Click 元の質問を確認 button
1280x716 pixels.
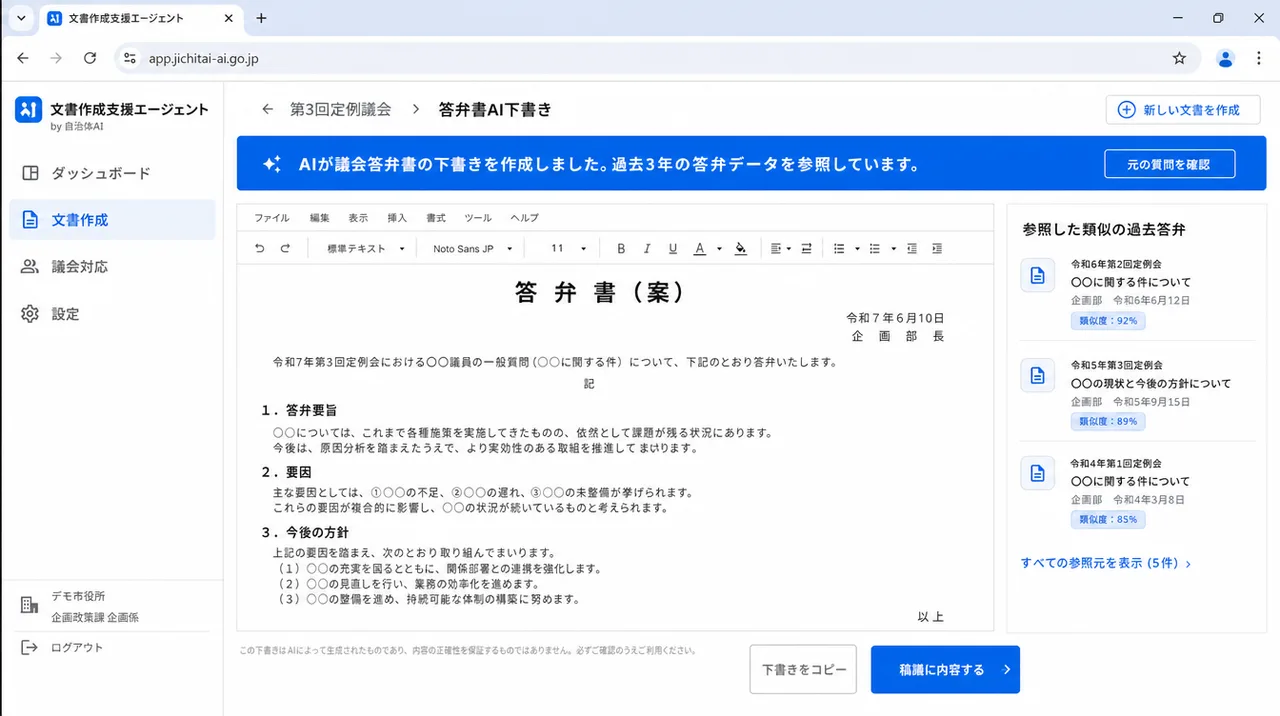point(1169,164)
